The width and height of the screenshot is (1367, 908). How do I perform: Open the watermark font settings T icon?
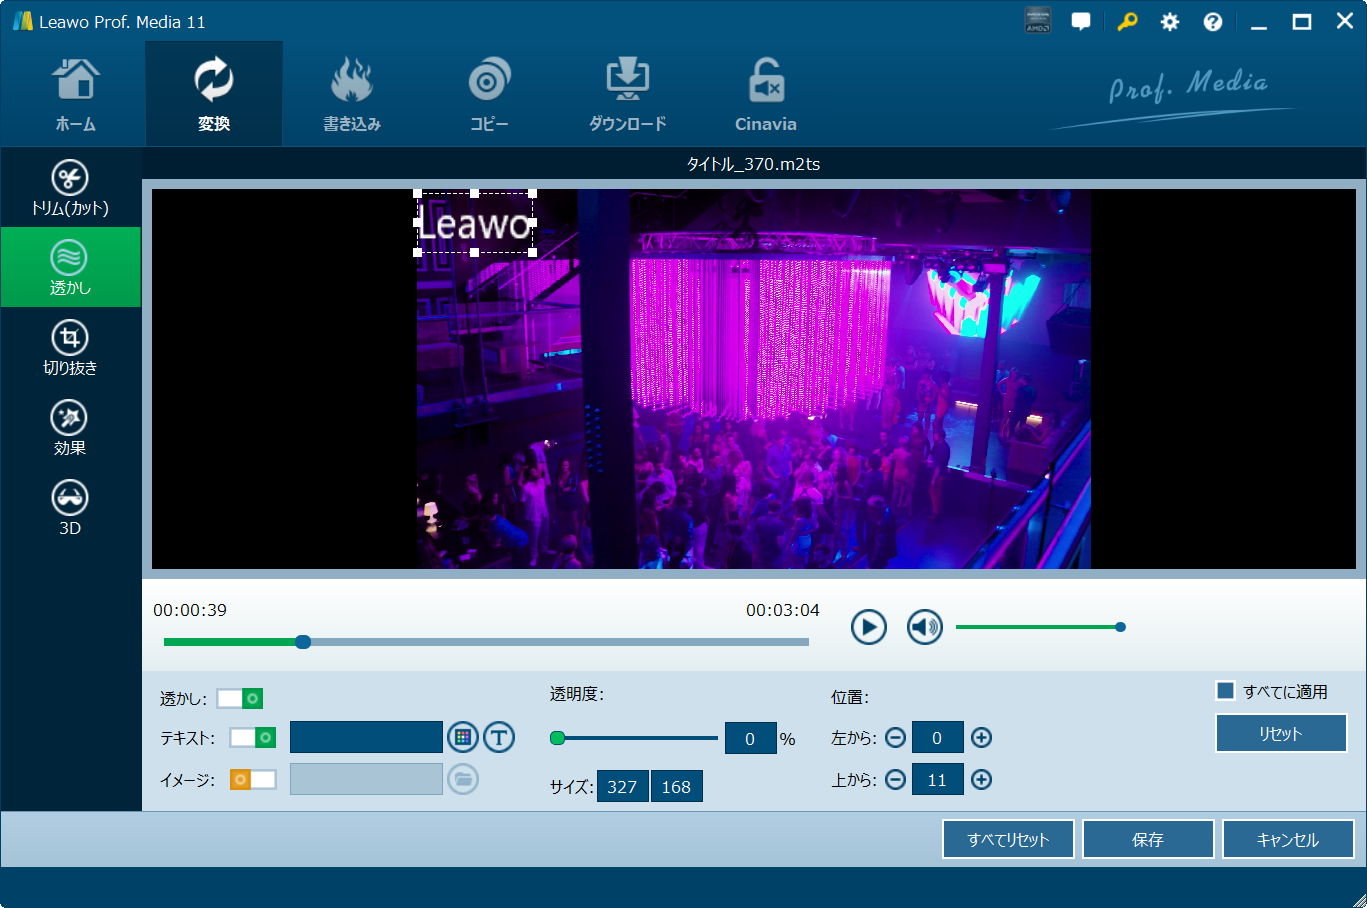499,738
